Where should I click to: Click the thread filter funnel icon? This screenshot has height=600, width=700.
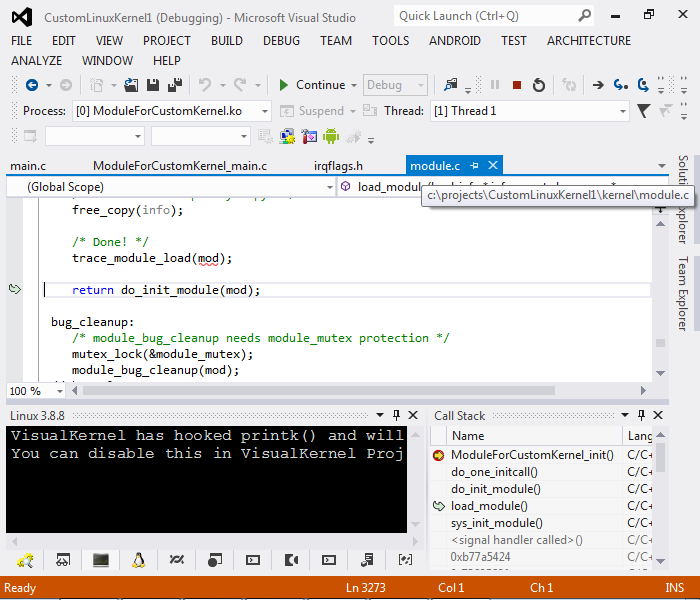click(643, 111)
